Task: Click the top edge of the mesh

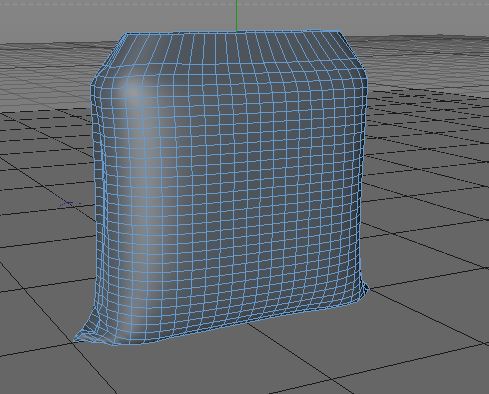Action: (x=233, y=32)
